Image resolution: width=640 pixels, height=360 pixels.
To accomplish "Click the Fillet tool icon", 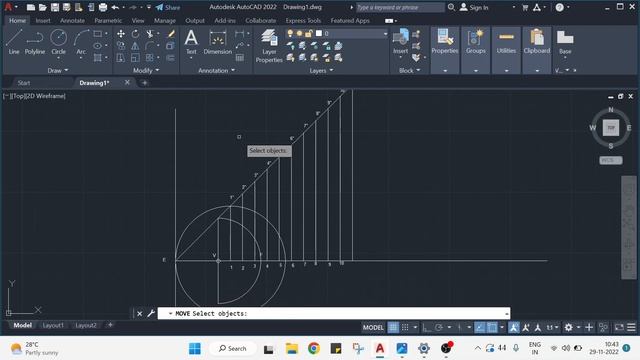I will pos(150,46).
